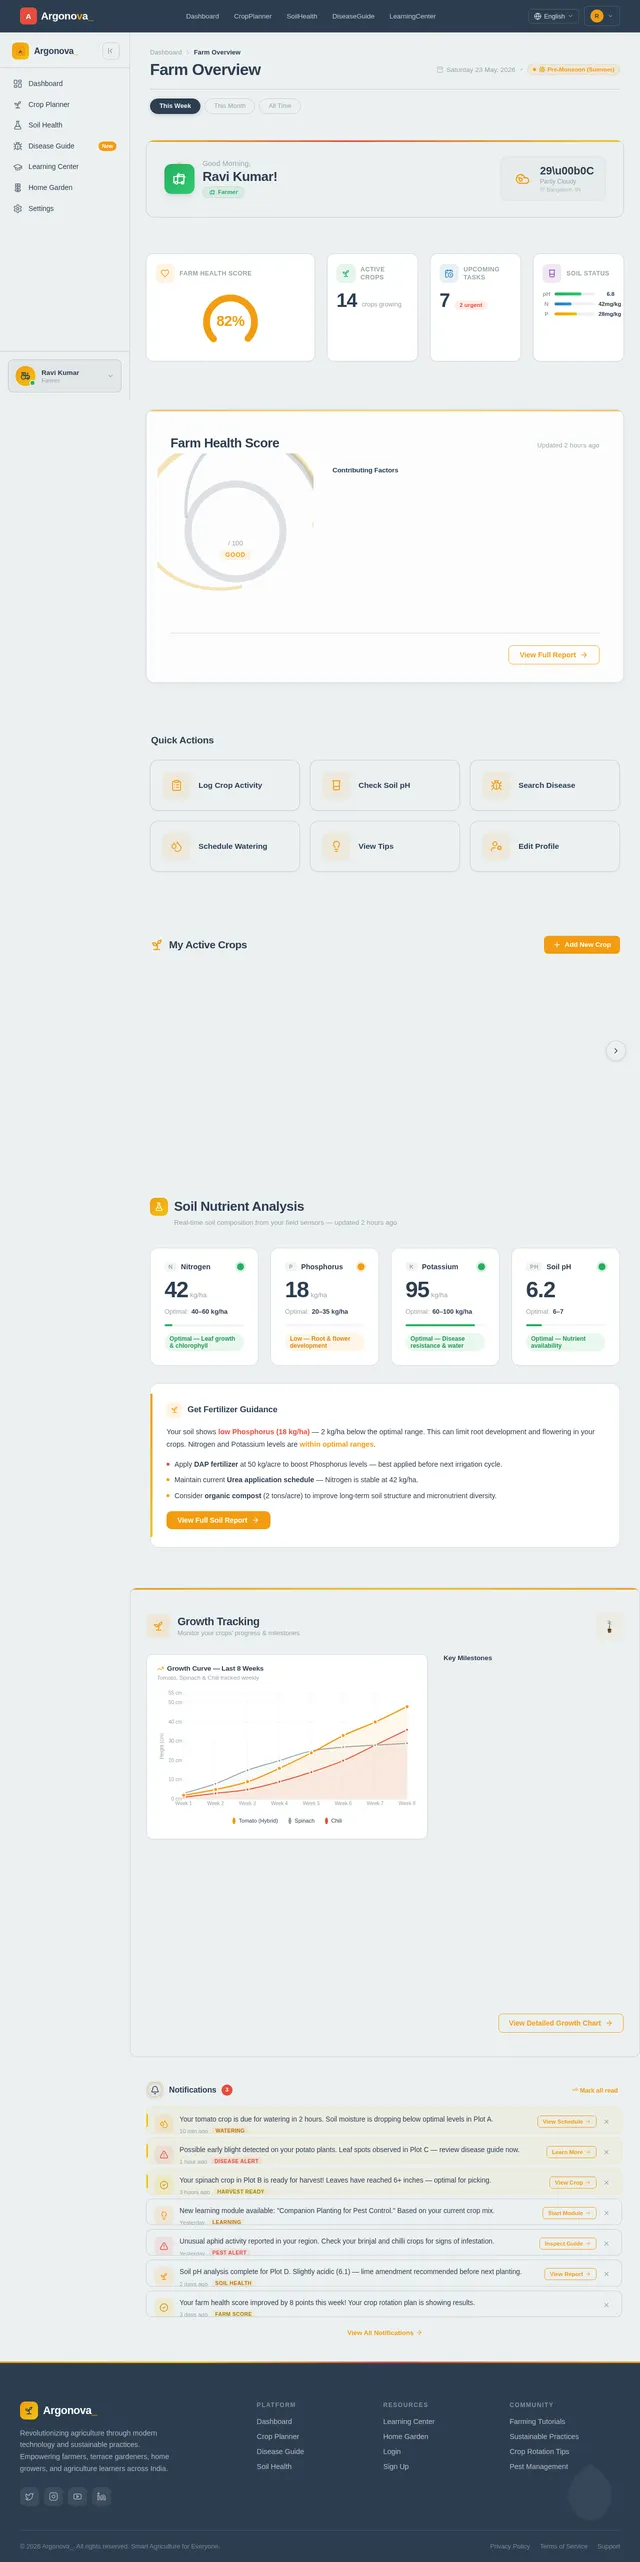
Task: Toggle Tomato (Hybrid) series in chart legend
Action: point(255,1820)
